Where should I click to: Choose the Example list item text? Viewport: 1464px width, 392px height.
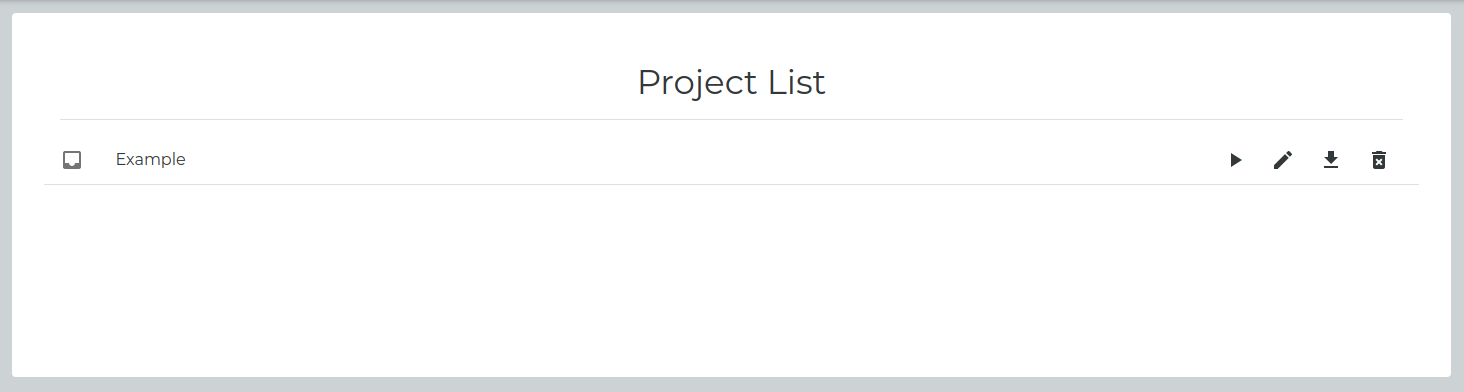[151, 159]
